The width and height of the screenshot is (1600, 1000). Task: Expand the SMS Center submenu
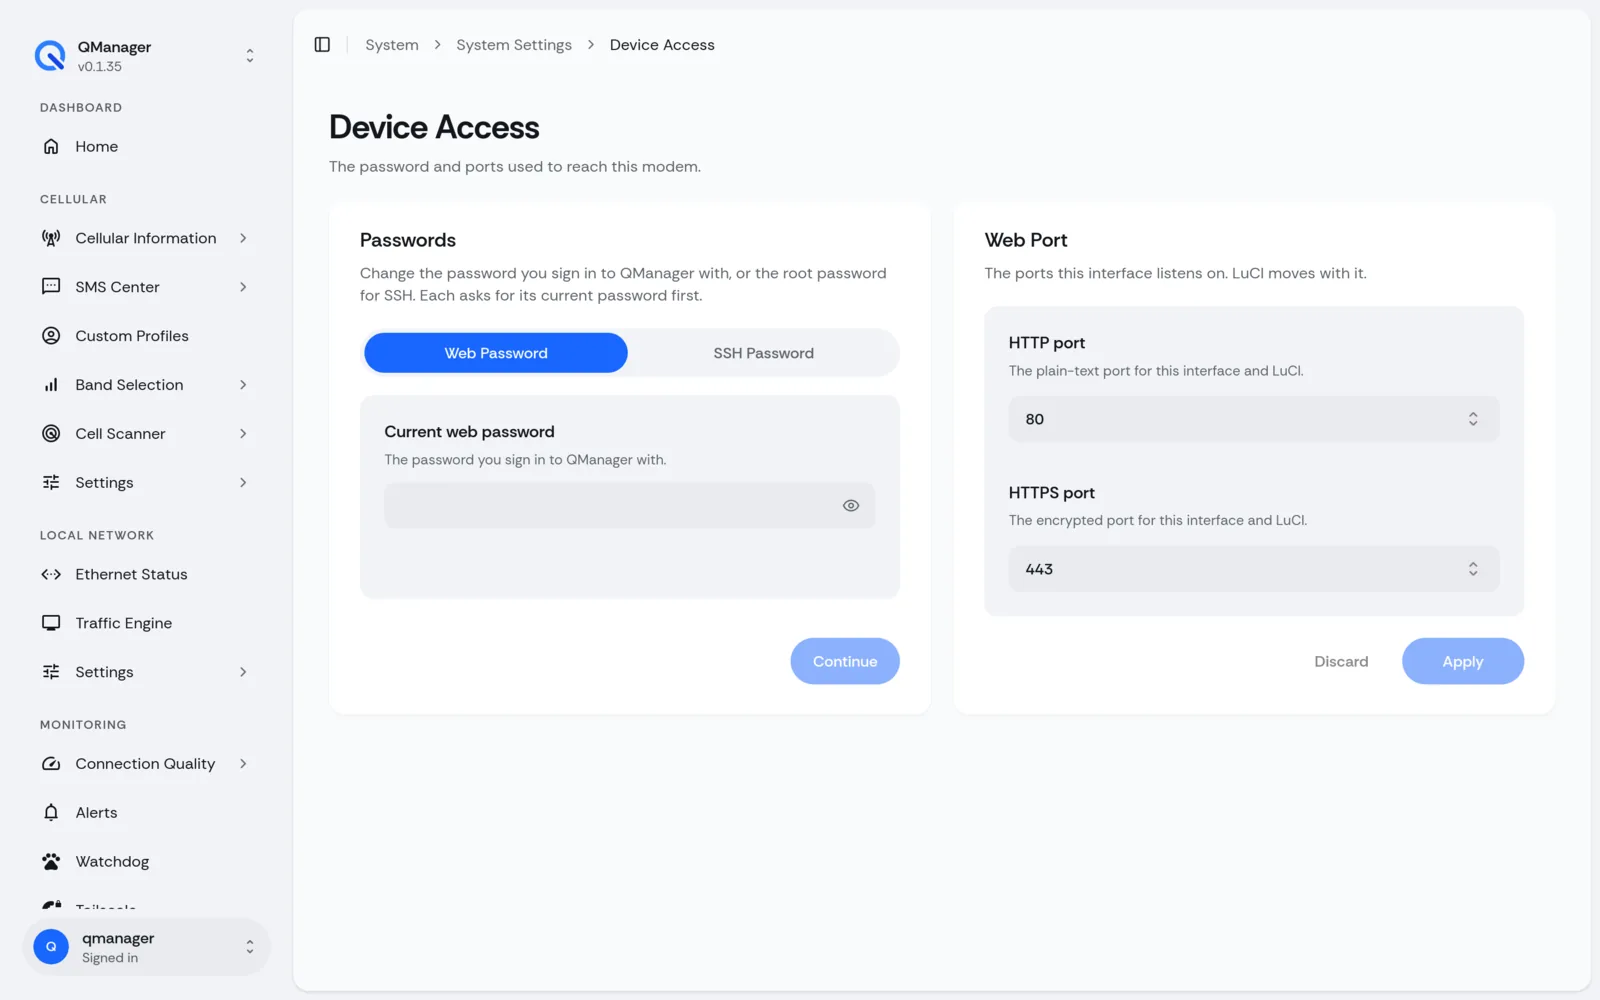tap(243, 287)
